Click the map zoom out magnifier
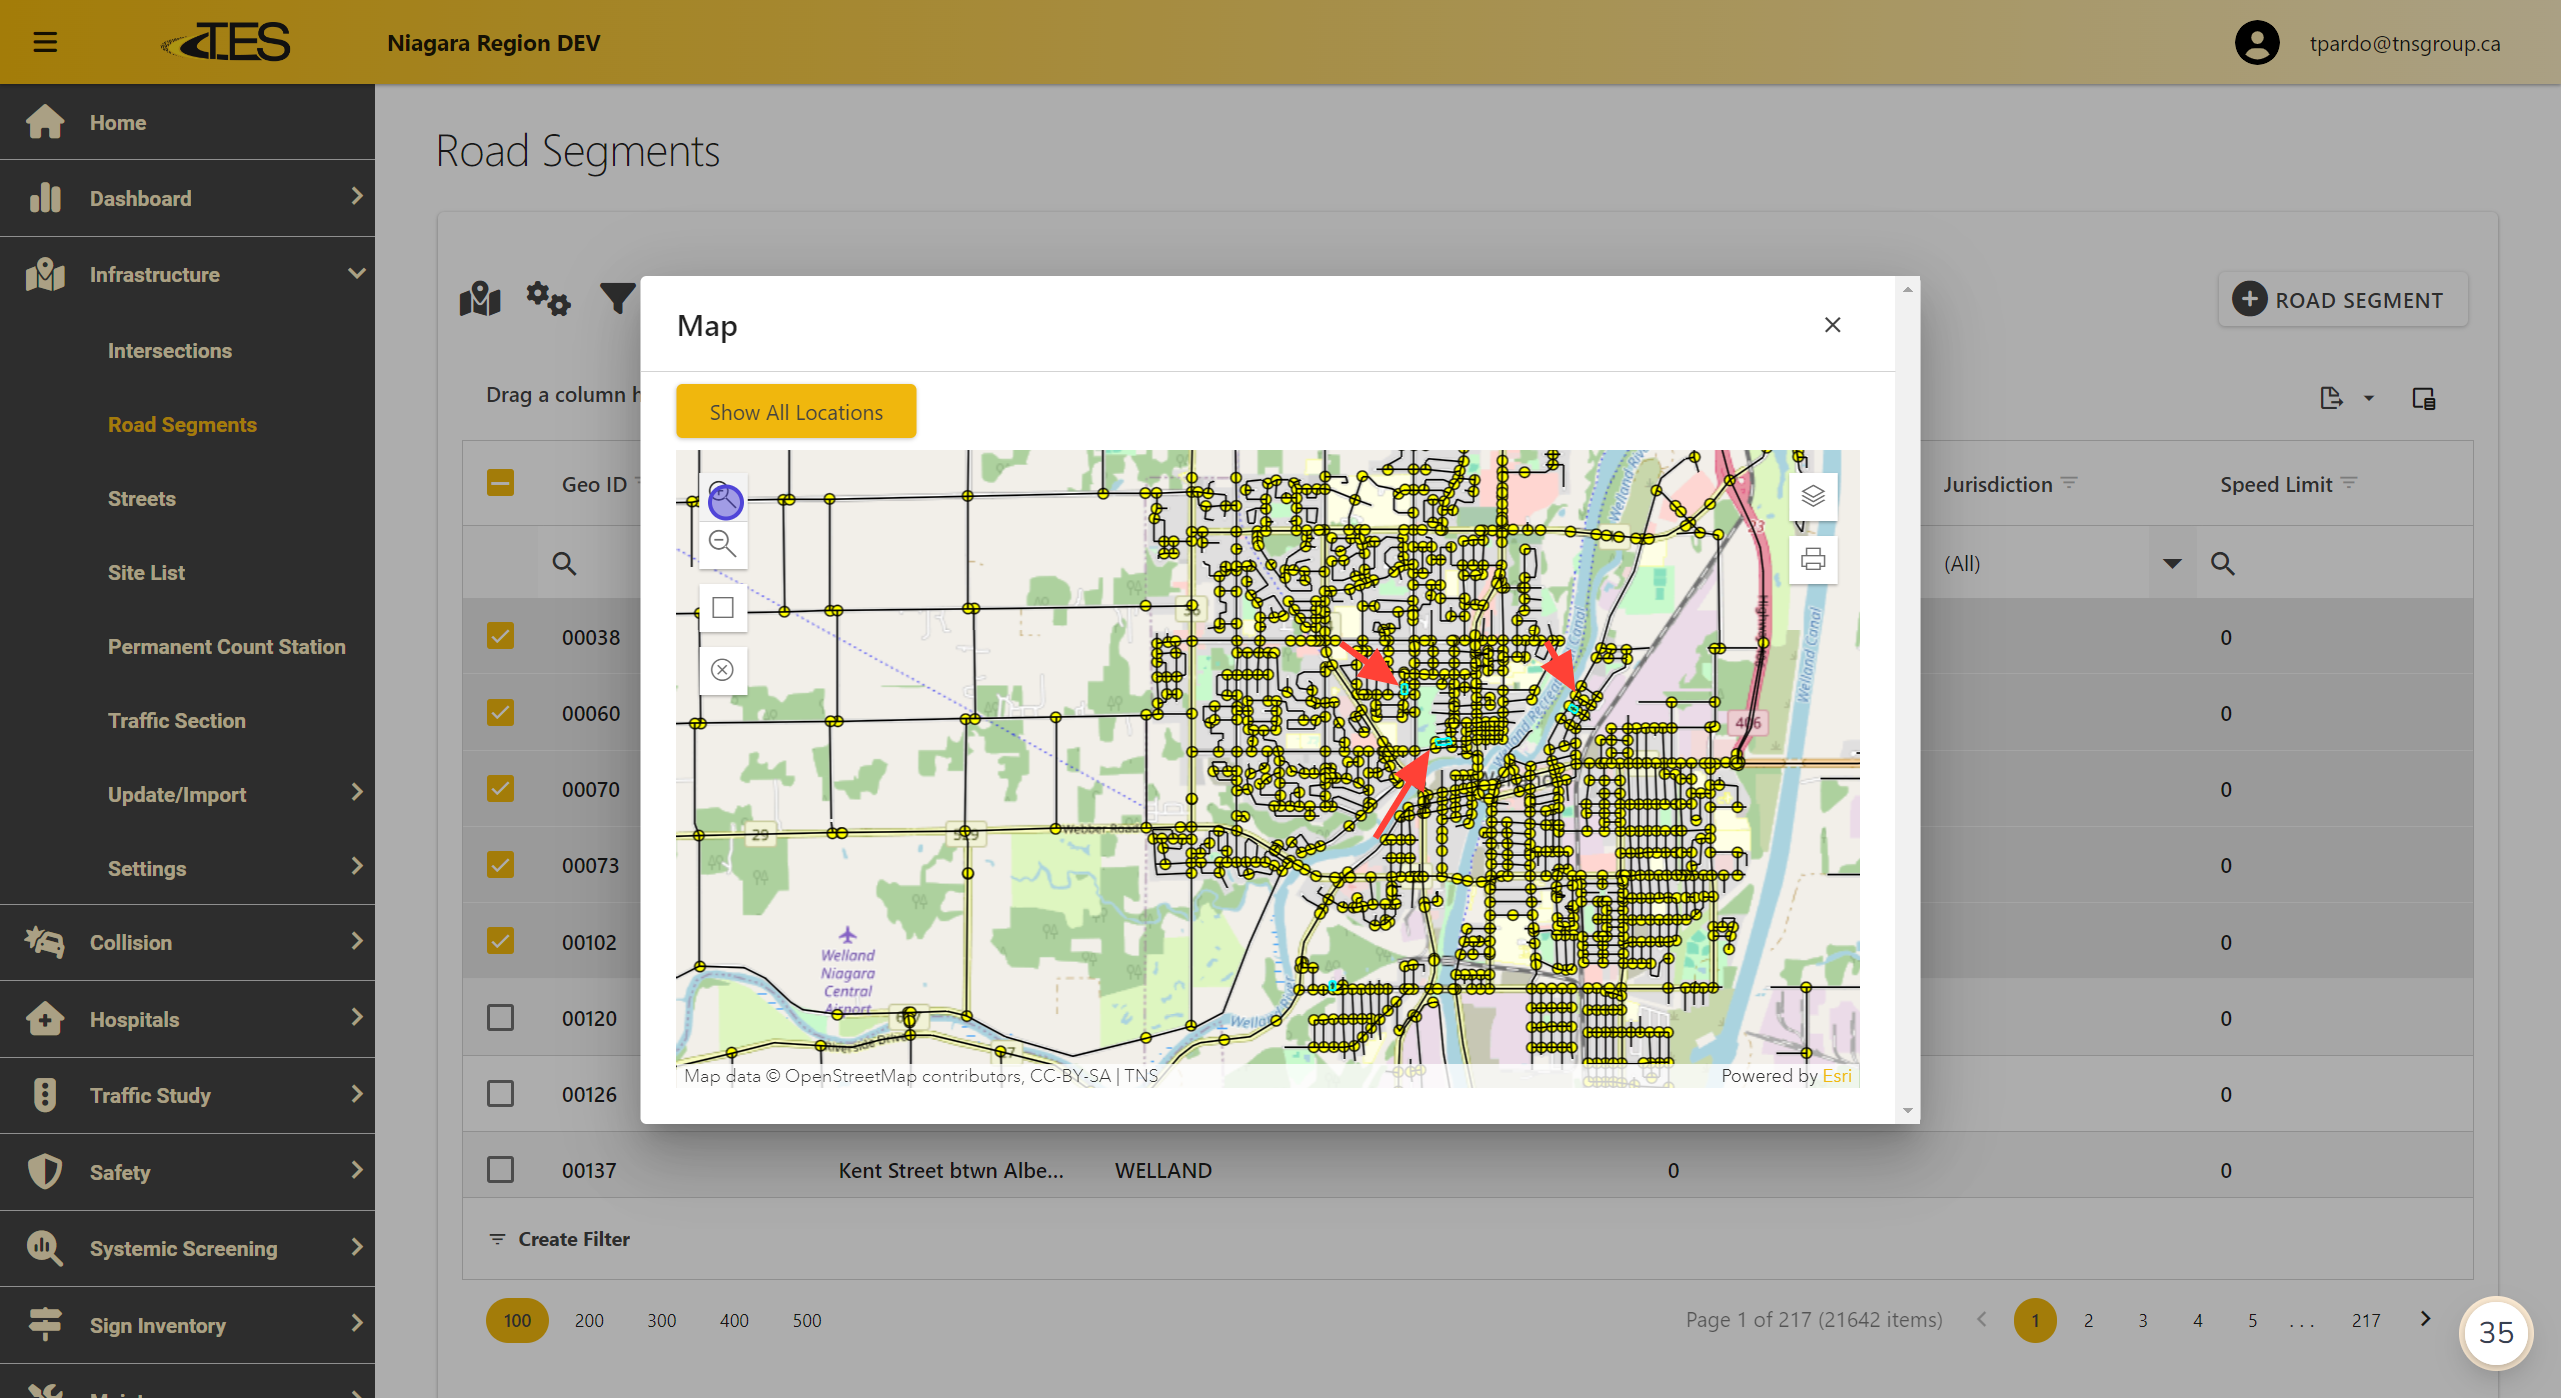 [x=722, y=544]
